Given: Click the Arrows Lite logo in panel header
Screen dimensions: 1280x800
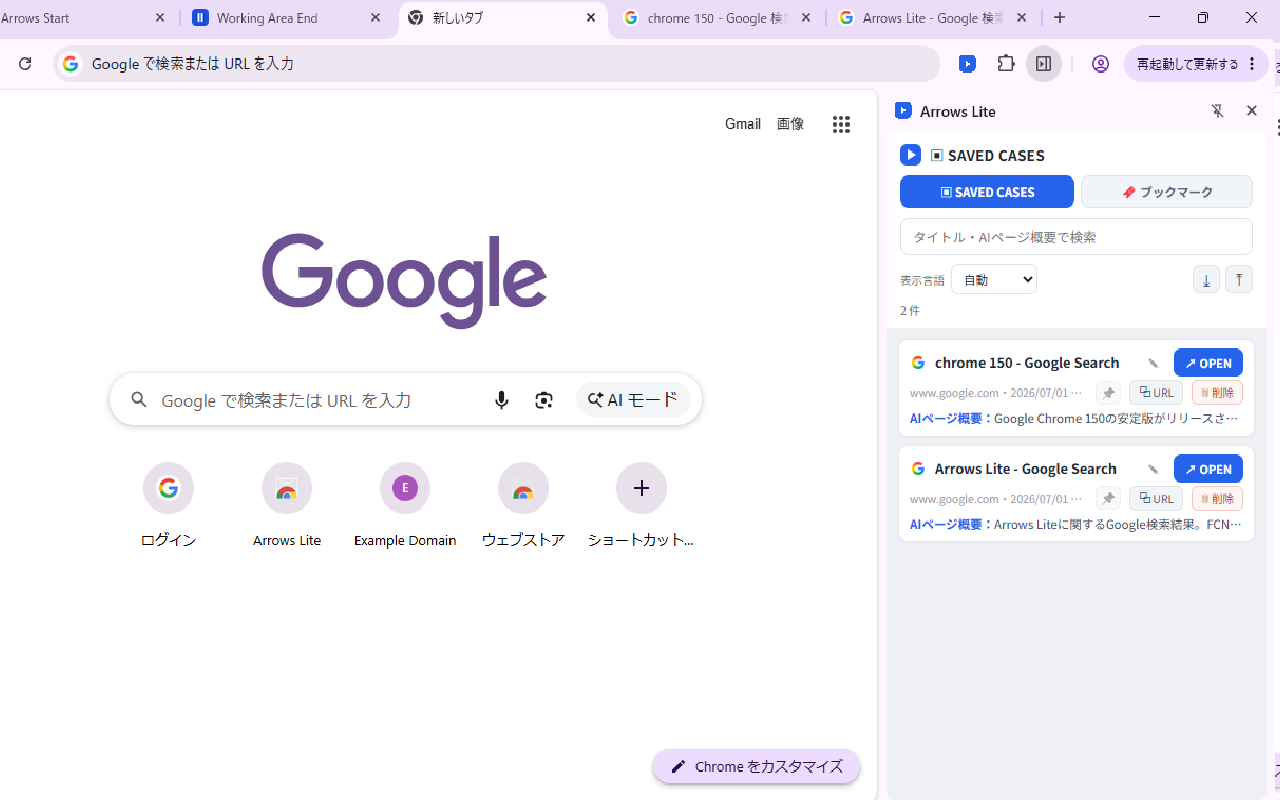Looking at the screenshot, I should 904,111.
